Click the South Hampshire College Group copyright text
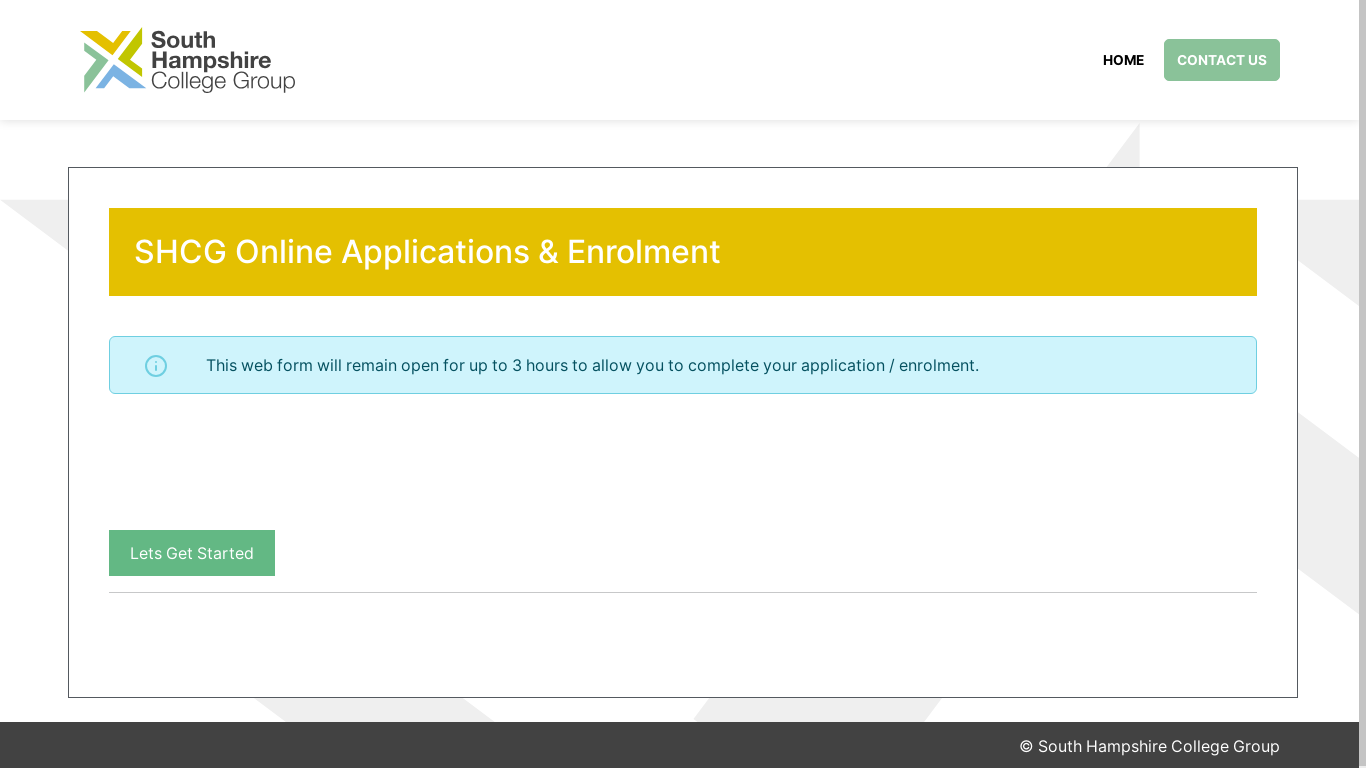The height and width of the screenshot is (768, 1366). point(1149,746)
